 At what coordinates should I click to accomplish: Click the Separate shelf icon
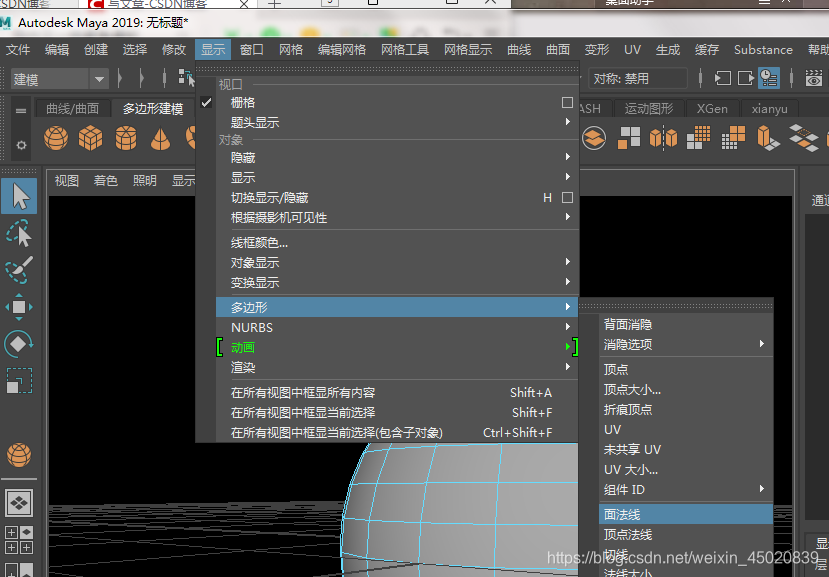click(629, 138)
